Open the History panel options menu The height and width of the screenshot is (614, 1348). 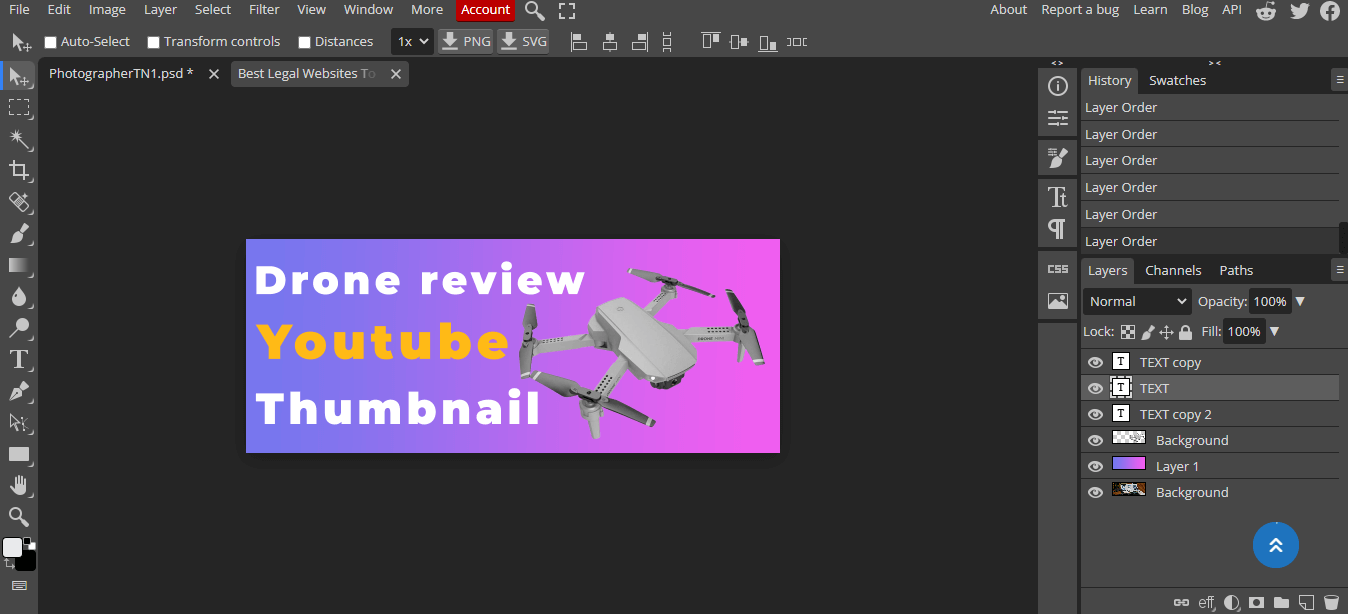(1339, 80)
